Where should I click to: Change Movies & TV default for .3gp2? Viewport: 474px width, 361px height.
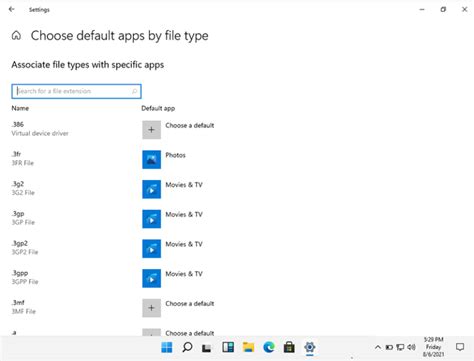[184, 244]
